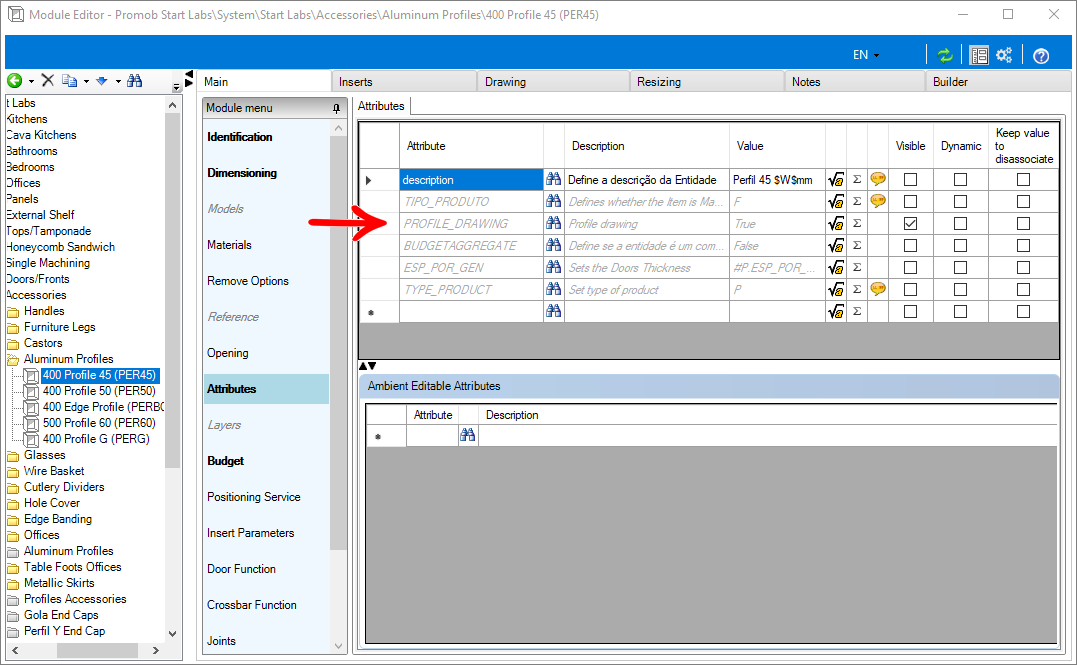Open the EN language dropdown
The image size is (1077, 665).
click(x=866, y=55)
